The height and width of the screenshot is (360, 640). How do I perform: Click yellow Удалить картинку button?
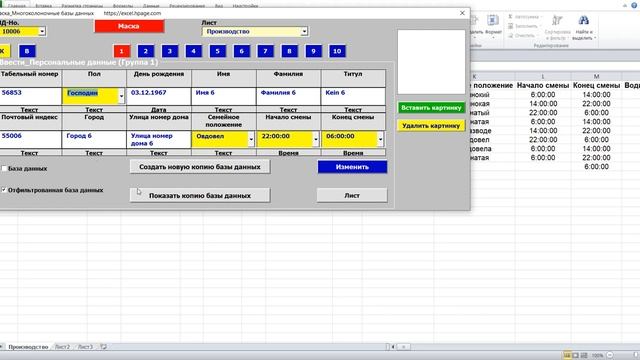tap(431, 126)
